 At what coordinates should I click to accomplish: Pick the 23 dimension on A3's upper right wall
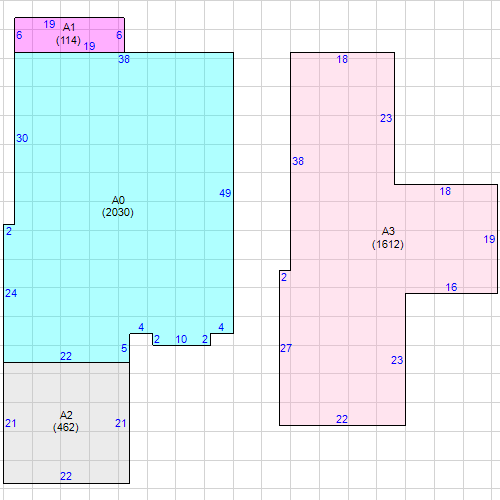386,118
